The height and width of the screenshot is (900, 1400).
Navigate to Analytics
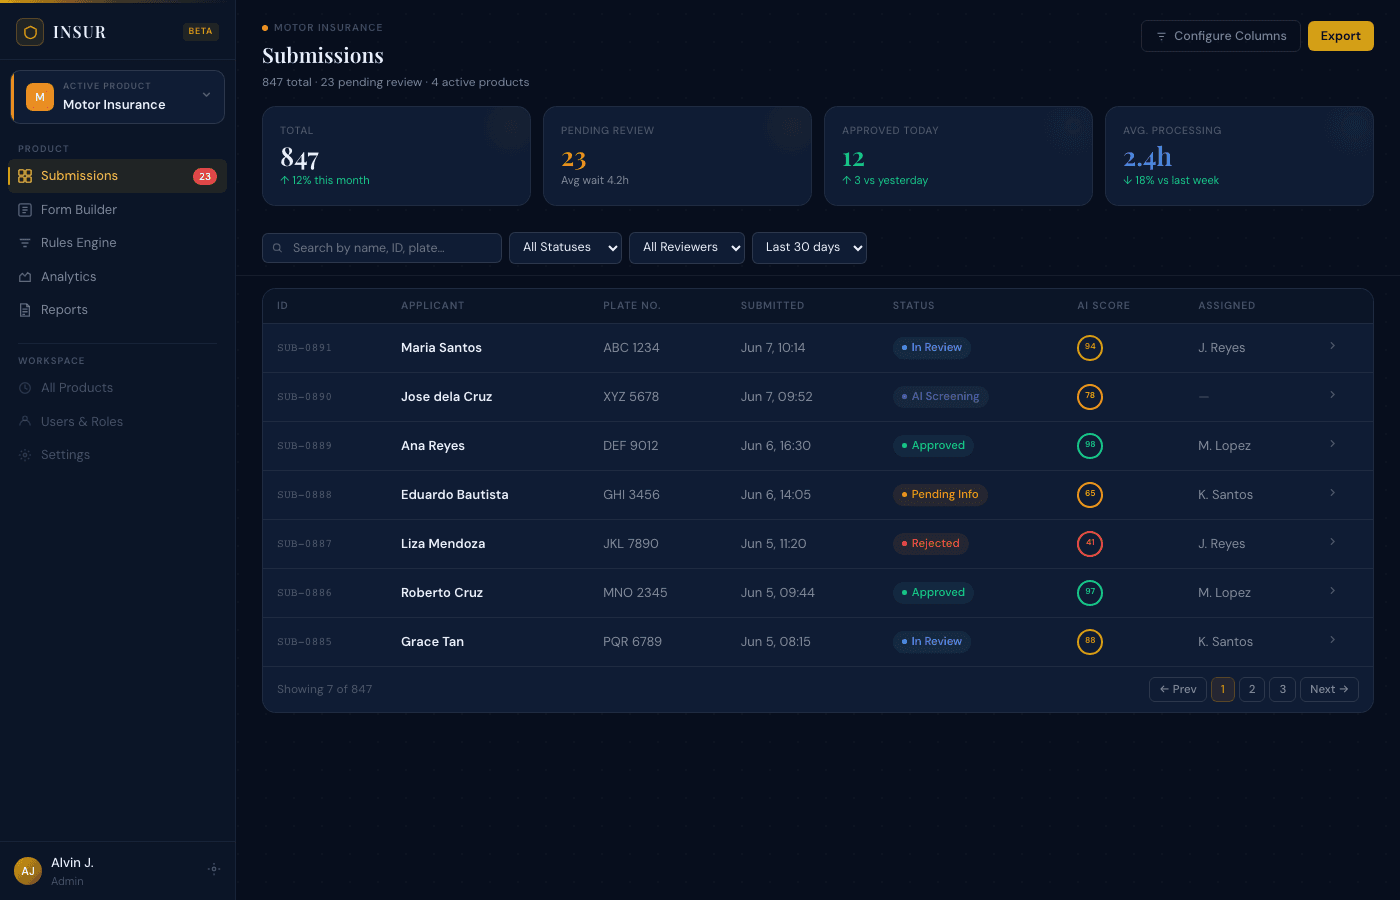pos(117,277)
